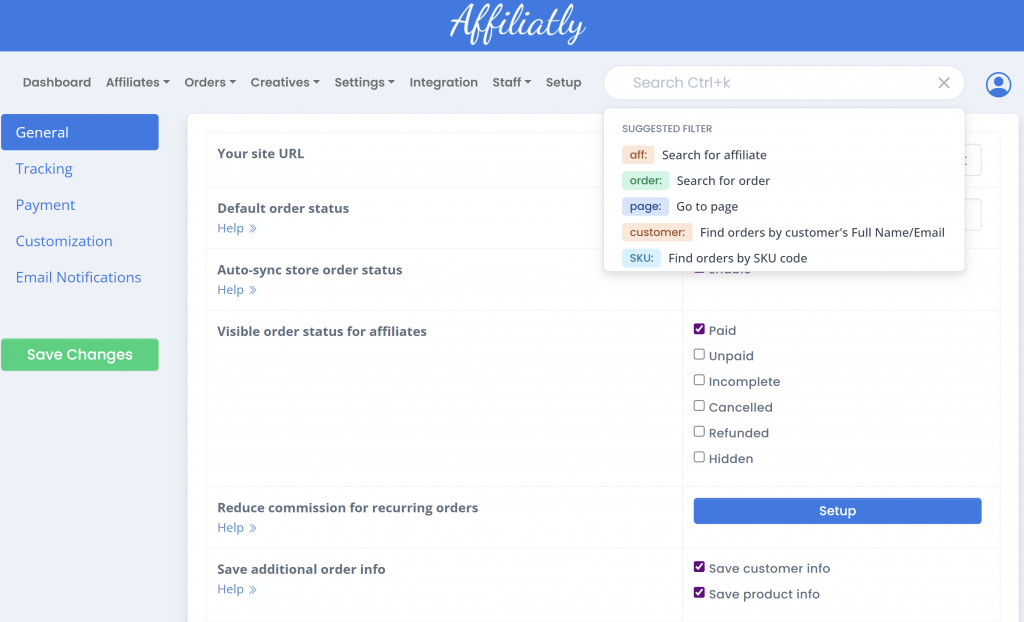1024x622 pixels.
Task: Expand the Affiliates dropdown menu
Action: click(138, 82)
